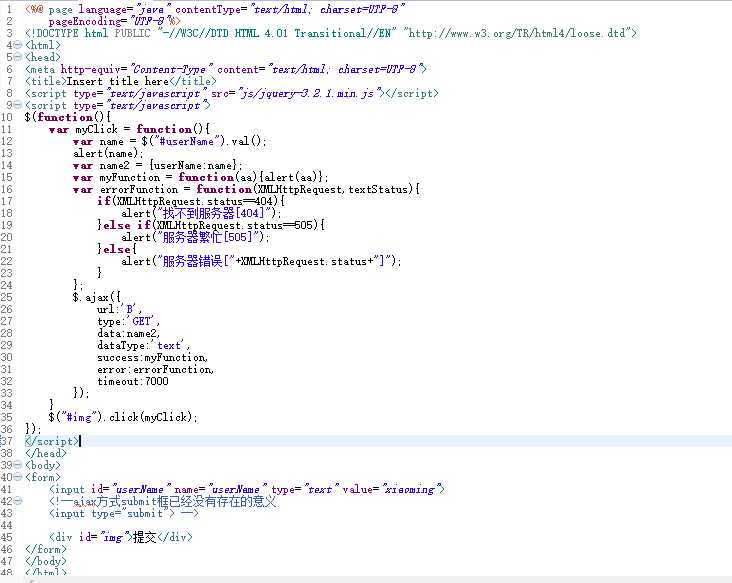Screen dimensions: 732x583
Task: Click the 'var myFunction' declaration line
Action: (200, 177)
